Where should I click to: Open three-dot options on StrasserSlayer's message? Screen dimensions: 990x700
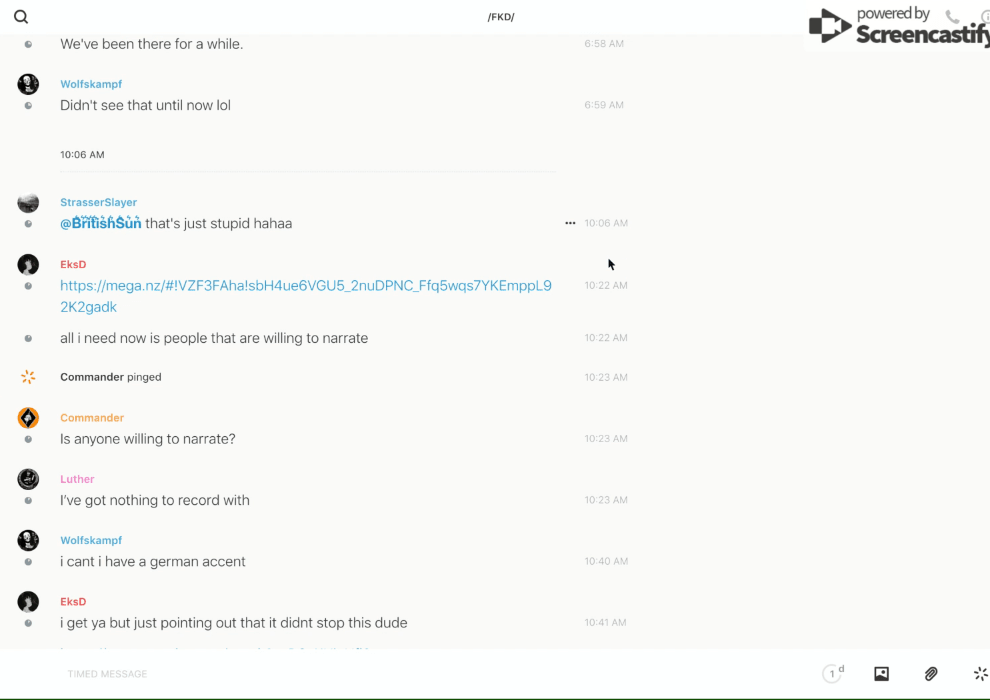coord(570,223)
